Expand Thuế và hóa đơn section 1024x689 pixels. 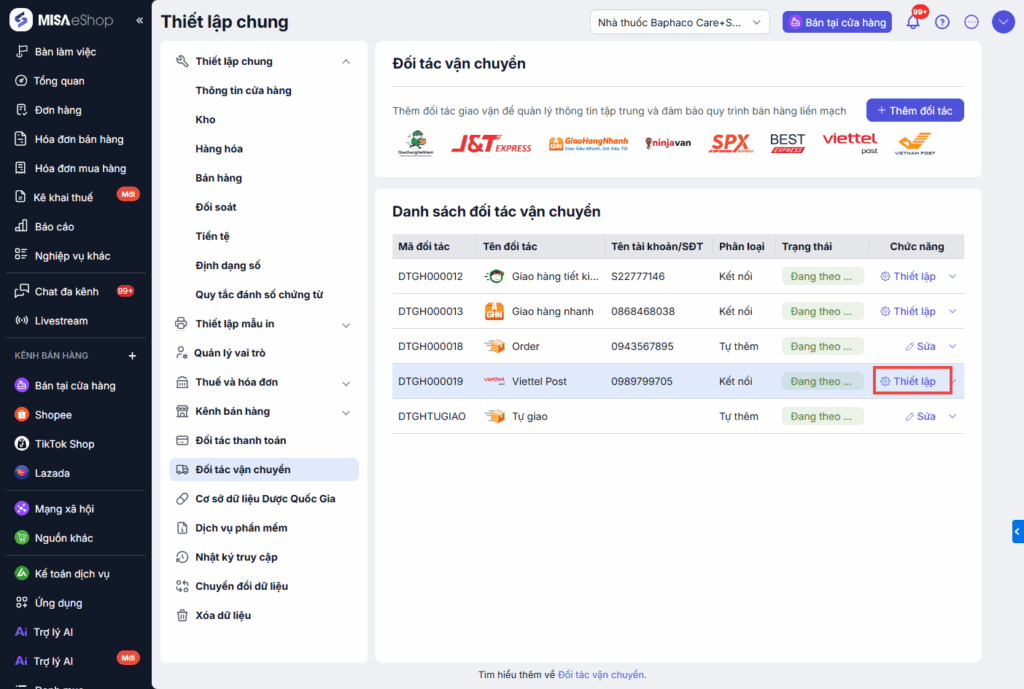click(346, 383)
